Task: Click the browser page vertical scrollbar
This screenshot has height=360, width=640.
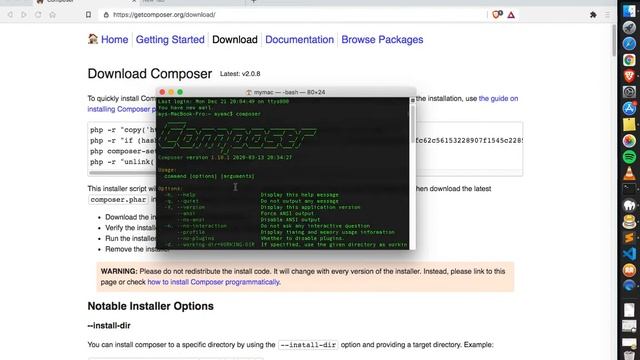Action: 613,41
